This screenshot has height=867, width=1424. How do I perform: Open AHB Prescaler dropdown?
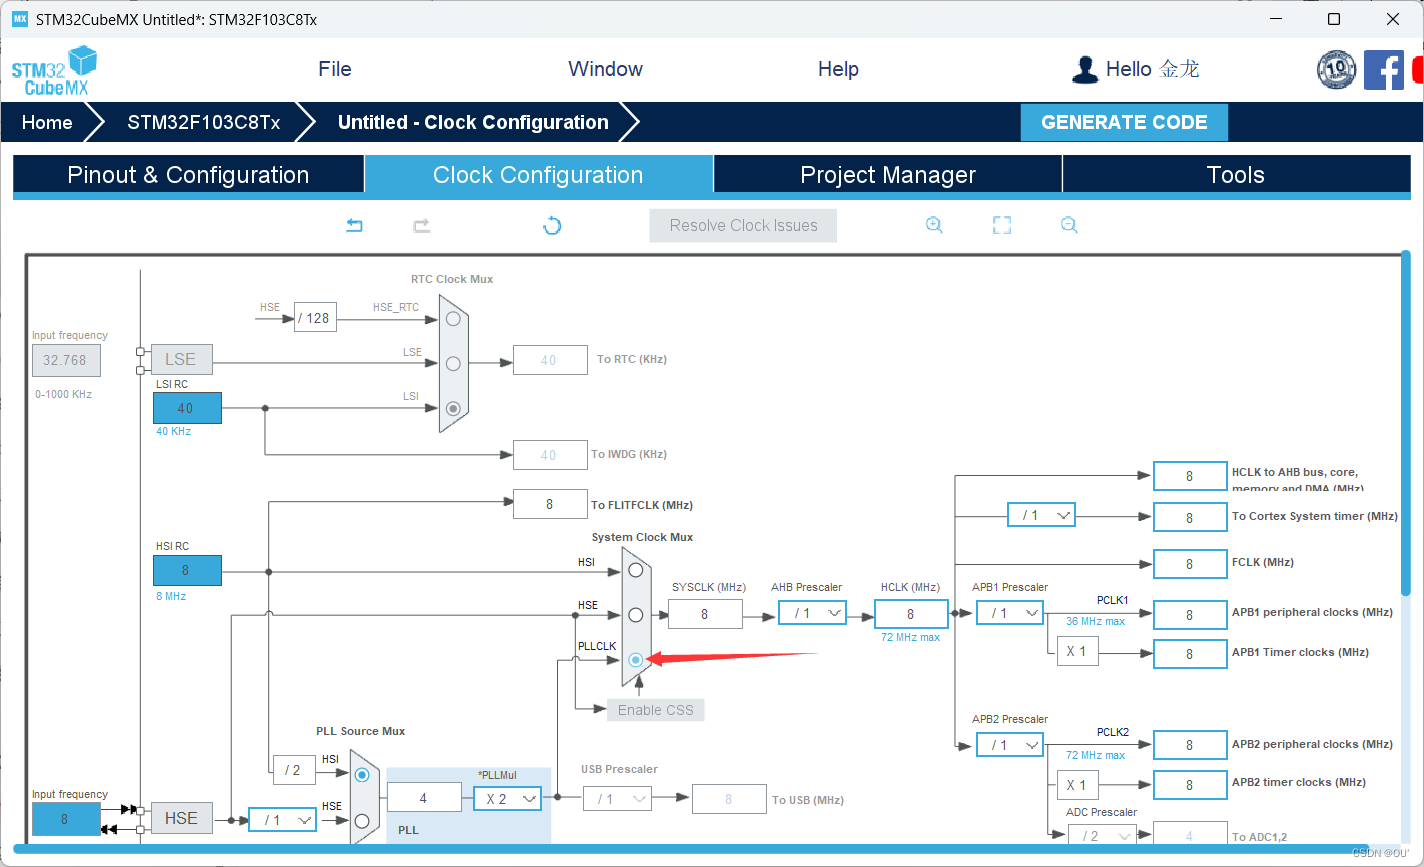click(x=812, y=613)
